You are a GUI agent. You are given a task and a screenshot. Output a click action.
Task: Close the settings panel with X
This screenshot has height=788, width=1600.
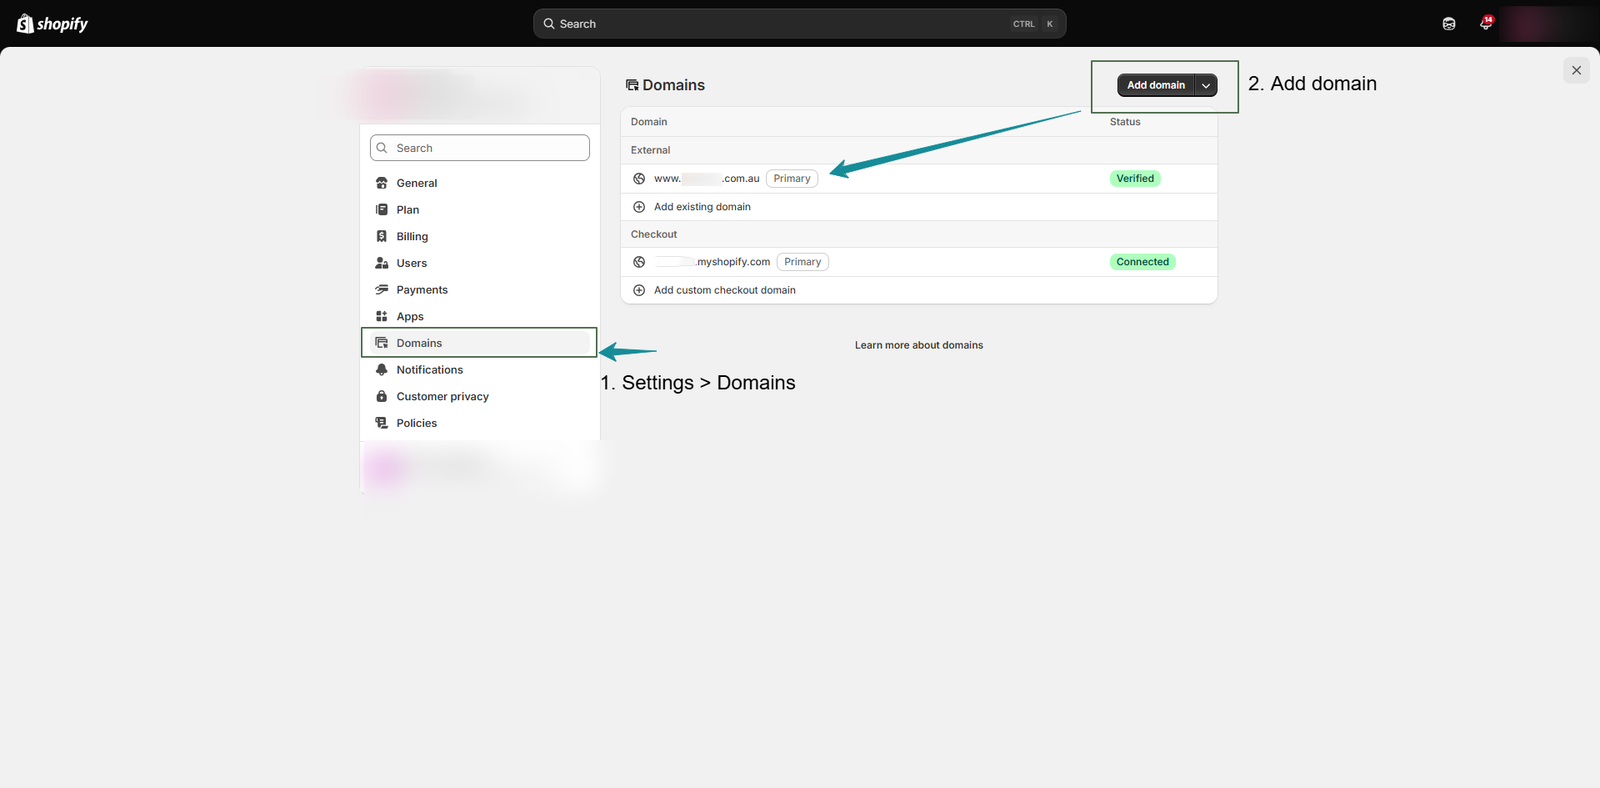(1576, 70)
